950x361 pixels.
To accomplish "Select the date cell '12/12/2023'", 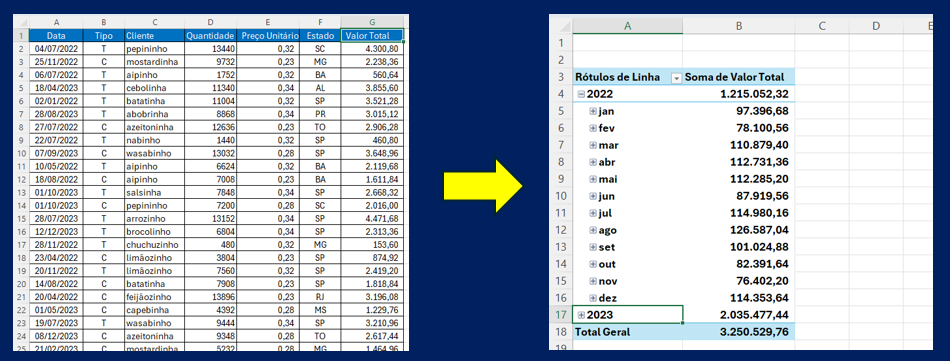I will pos(56,232).
